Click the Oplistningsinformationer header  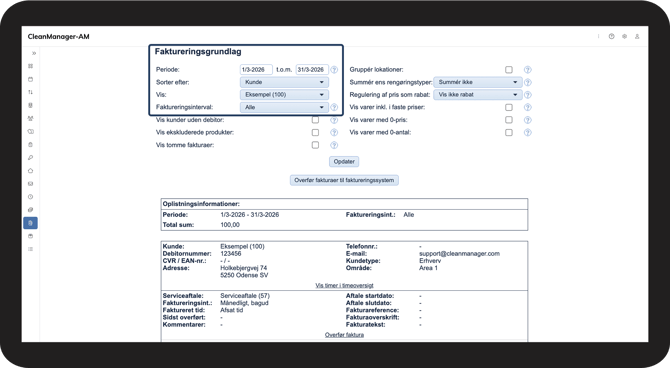click(x=201, y=204)
